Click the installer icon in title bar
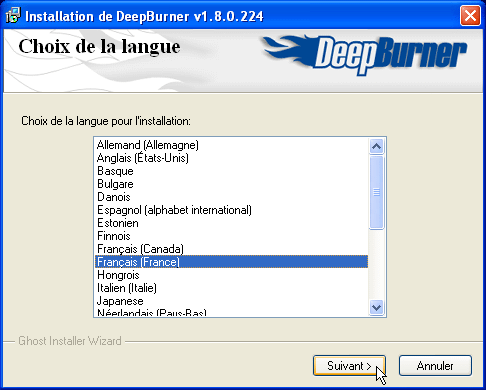This screenshot has width=486, height=390. pos(13,16)
